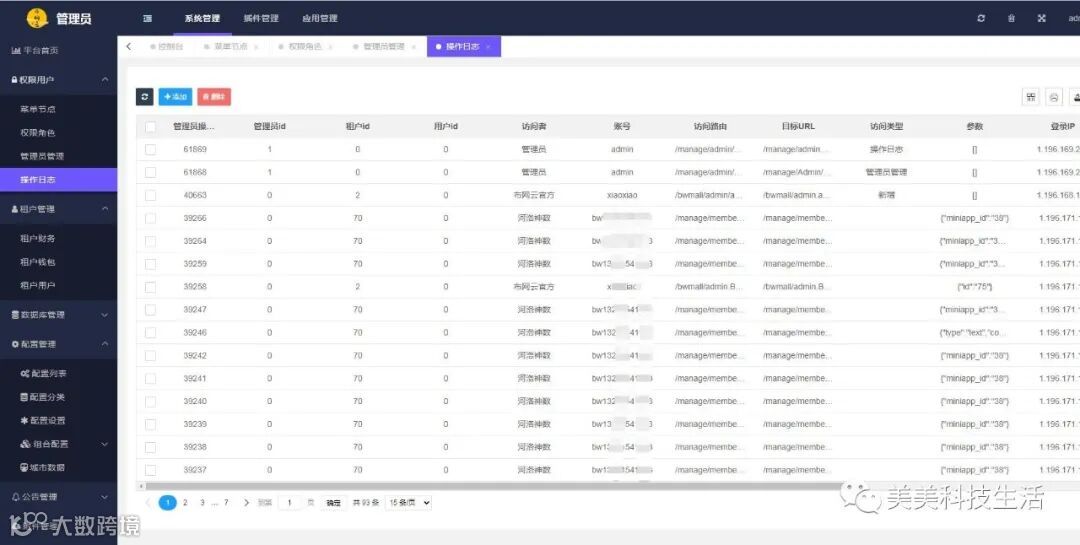
Task: Go to next page arrow in pagination
Action: (247, 503)
